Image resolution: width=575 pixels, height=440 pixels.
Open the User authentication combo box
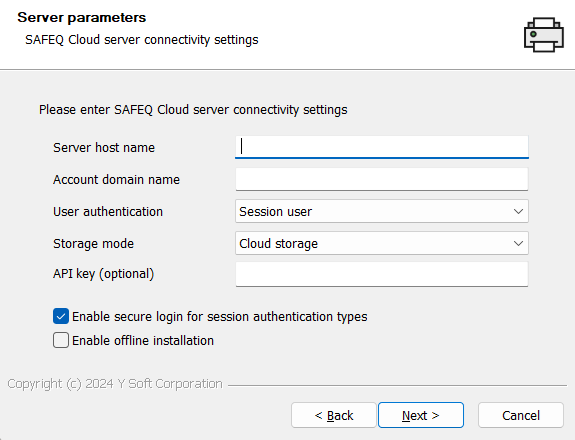pyautogui.click(x=382, y=211)
